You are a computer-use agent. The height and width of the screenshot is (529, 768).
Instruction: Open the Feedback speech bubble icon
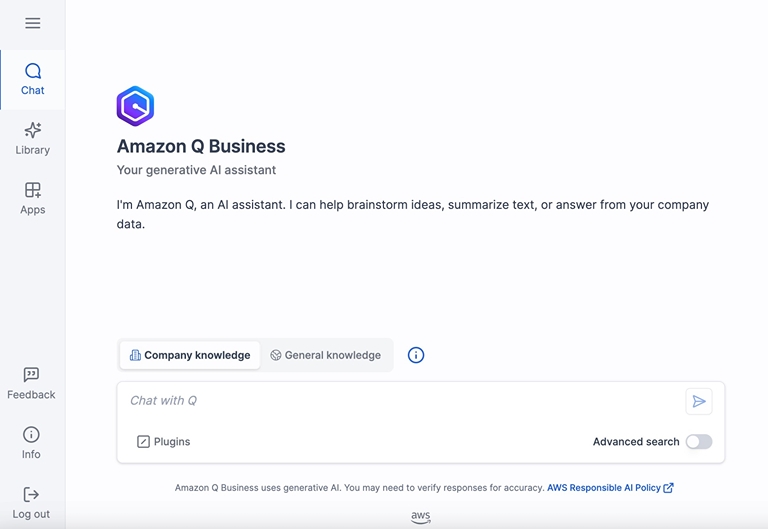click(x=31, y=375)
